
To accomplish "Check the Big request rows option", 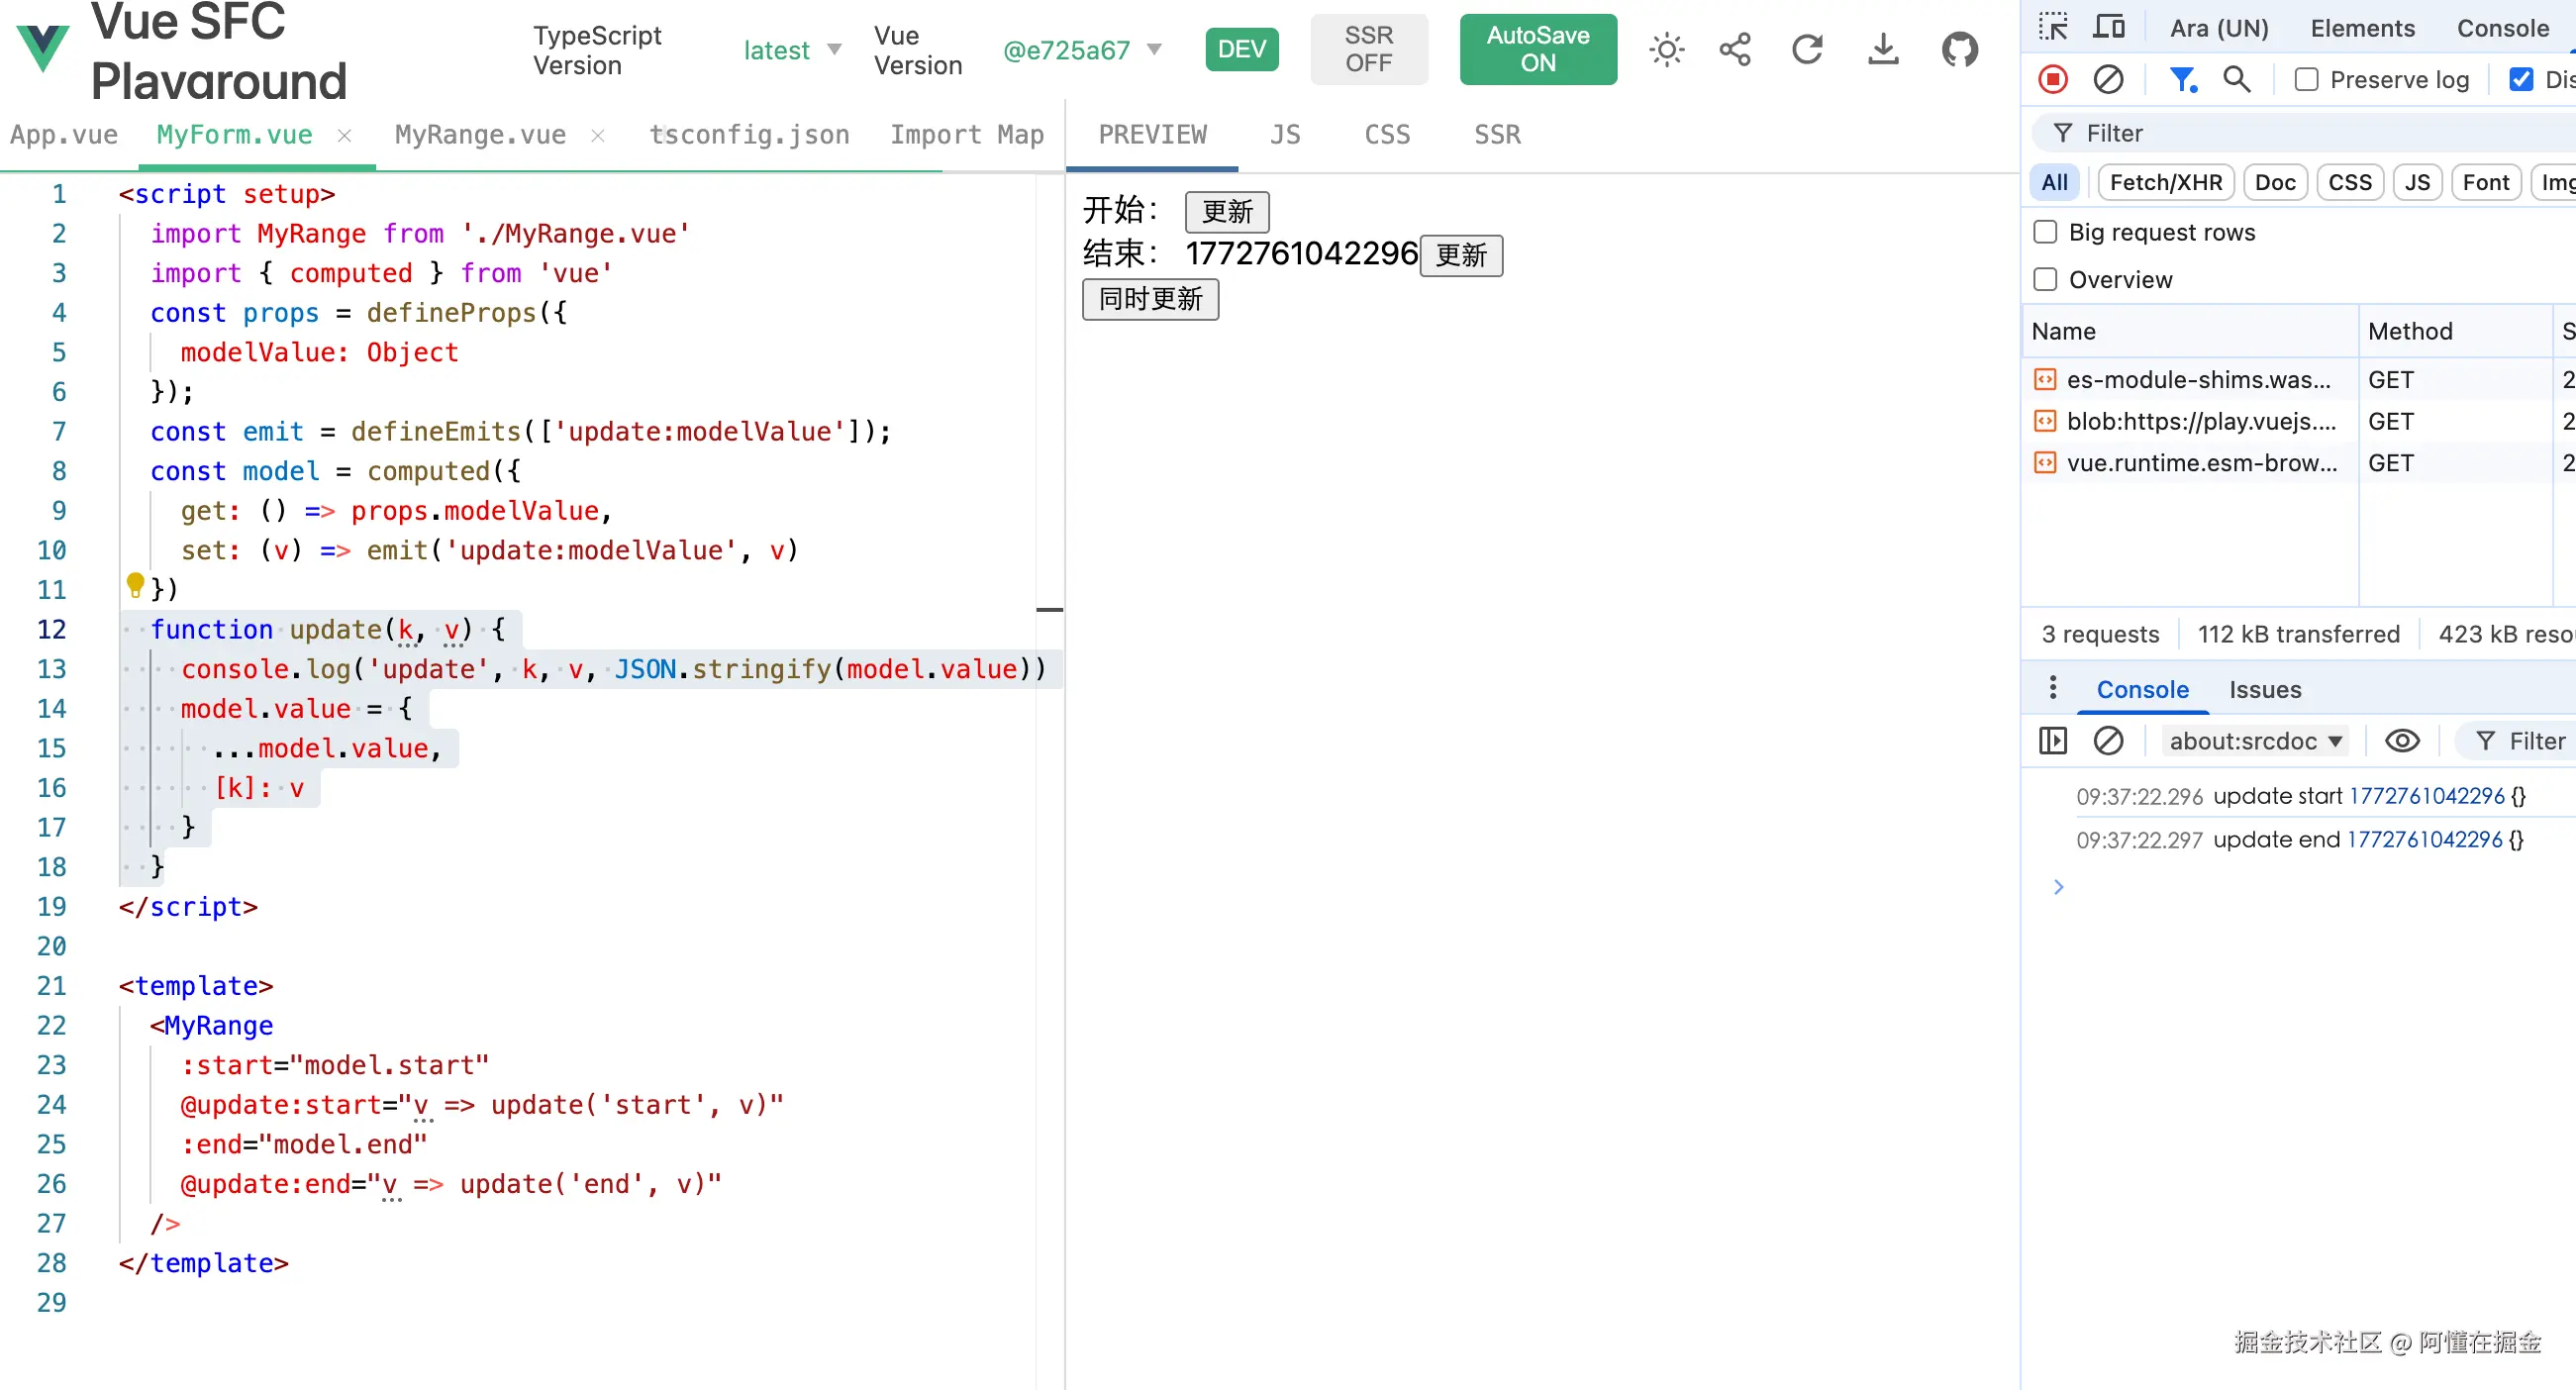I will (2046, 232).
